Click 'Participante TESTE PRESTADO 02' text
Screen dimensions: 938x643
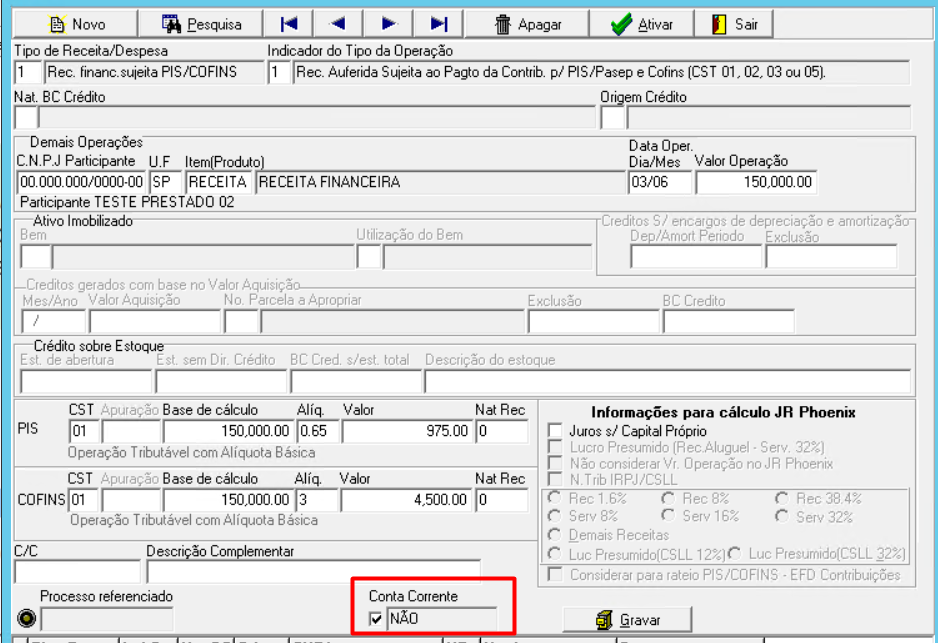(x=127, y=202)
